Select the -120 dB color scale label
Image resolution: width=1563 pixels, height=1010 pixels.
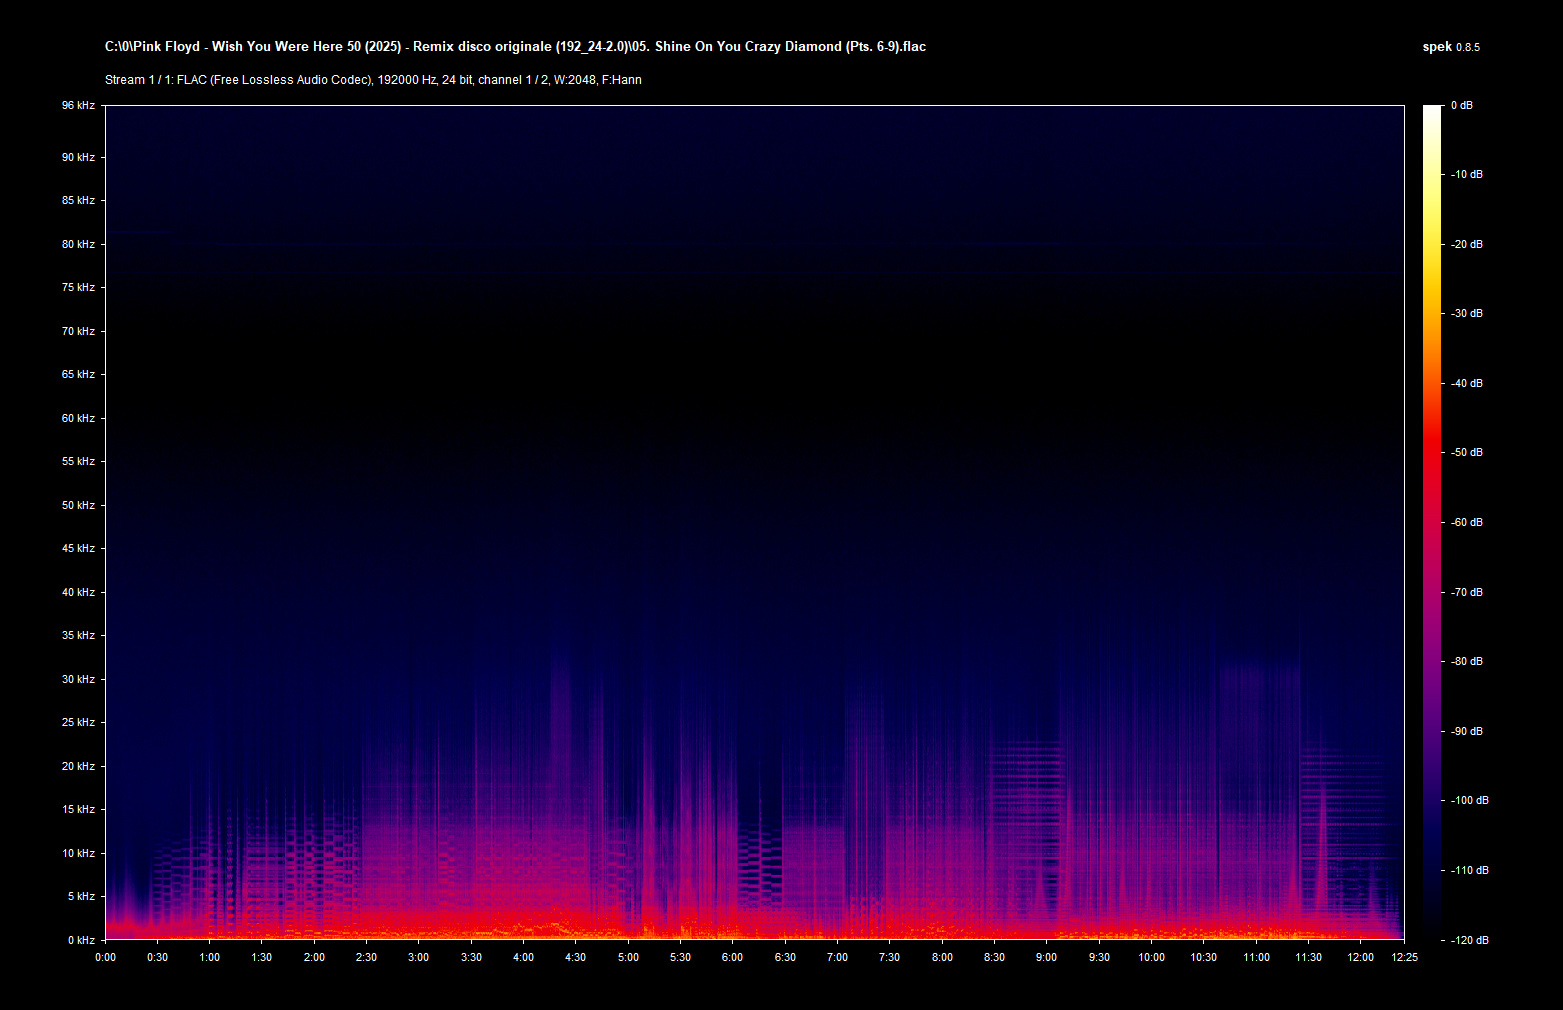tap(1468, 940)
